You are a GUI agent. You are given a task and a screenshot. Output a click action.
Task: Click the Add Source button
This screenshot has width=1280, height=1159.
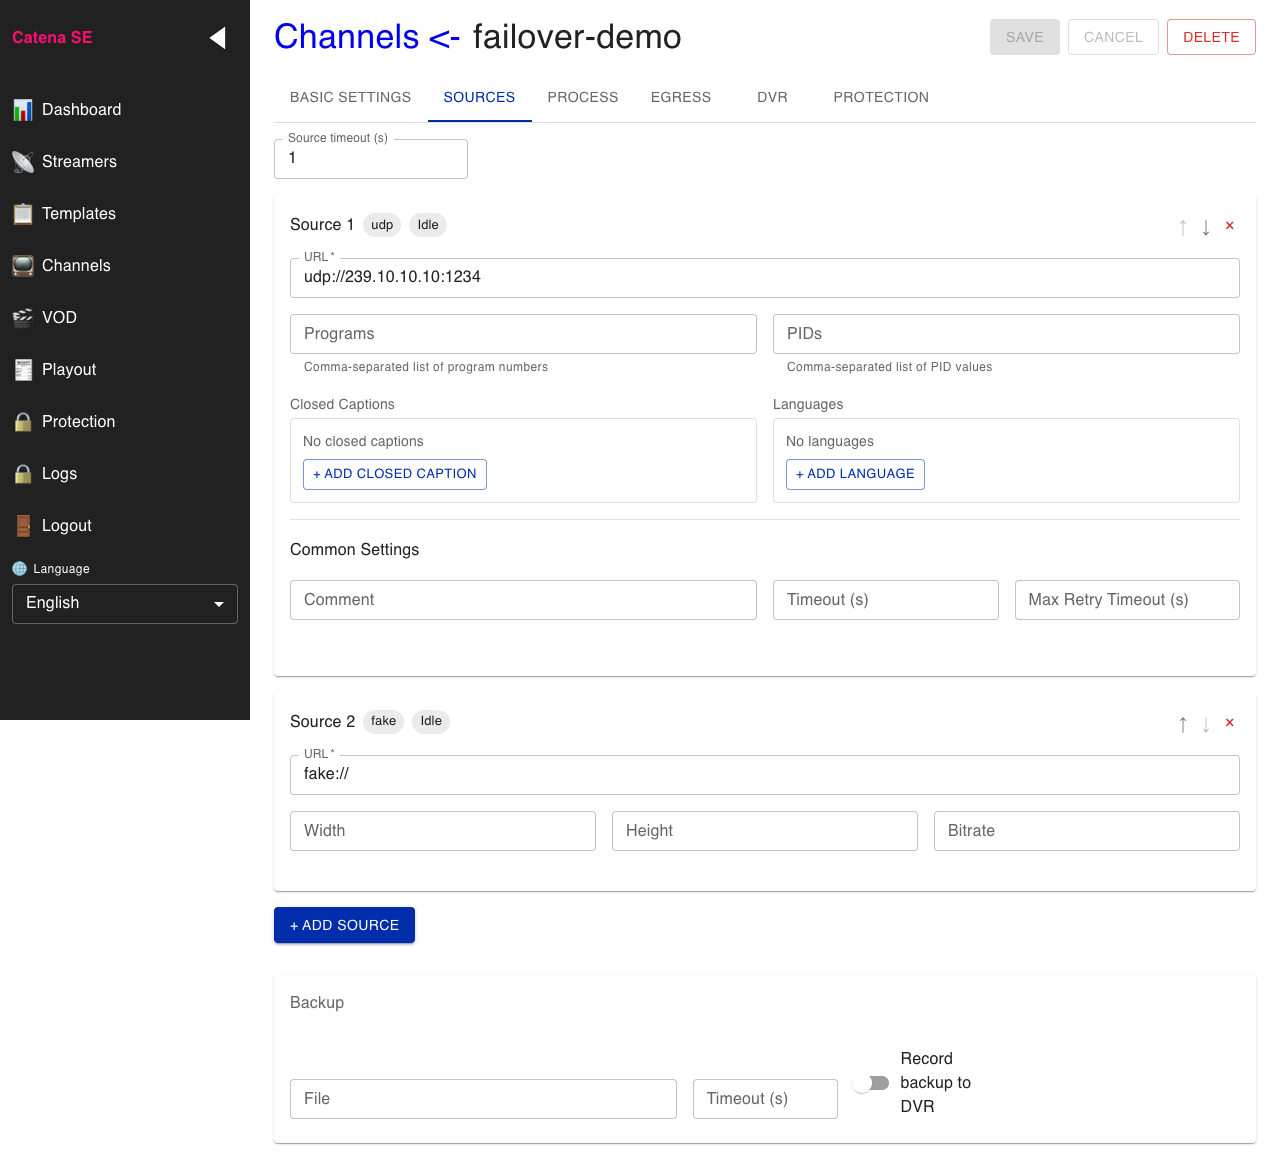click(344, 925)
